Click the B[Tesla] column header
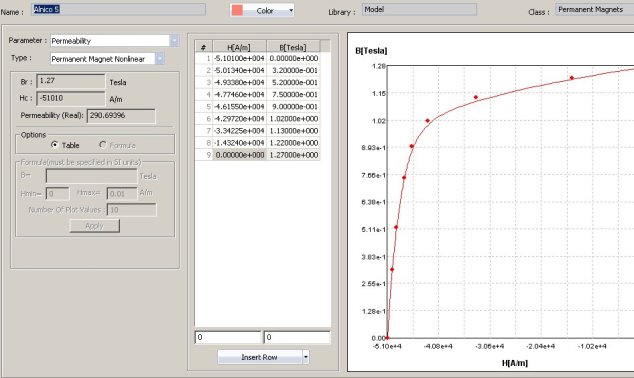The image size is (634, 378). pos(293,47)
